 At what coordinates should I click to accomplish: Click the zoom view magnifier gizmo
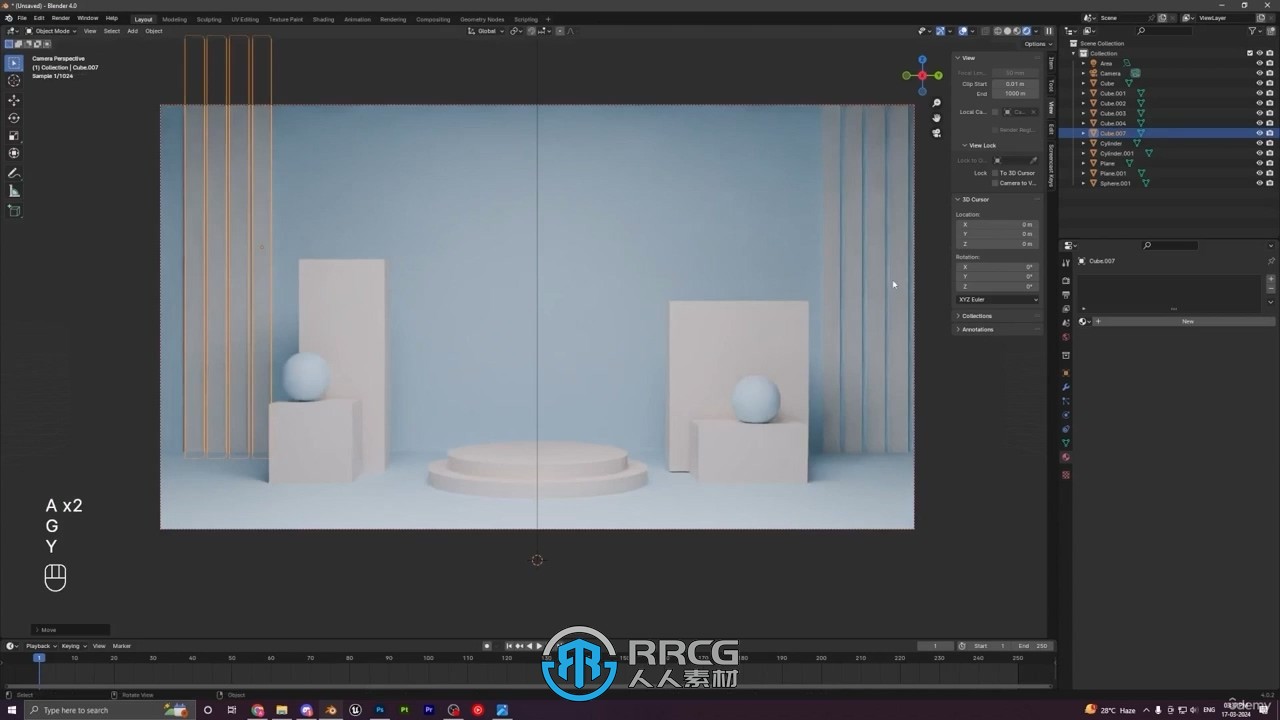pyautogui.click(x=936, y=103)
